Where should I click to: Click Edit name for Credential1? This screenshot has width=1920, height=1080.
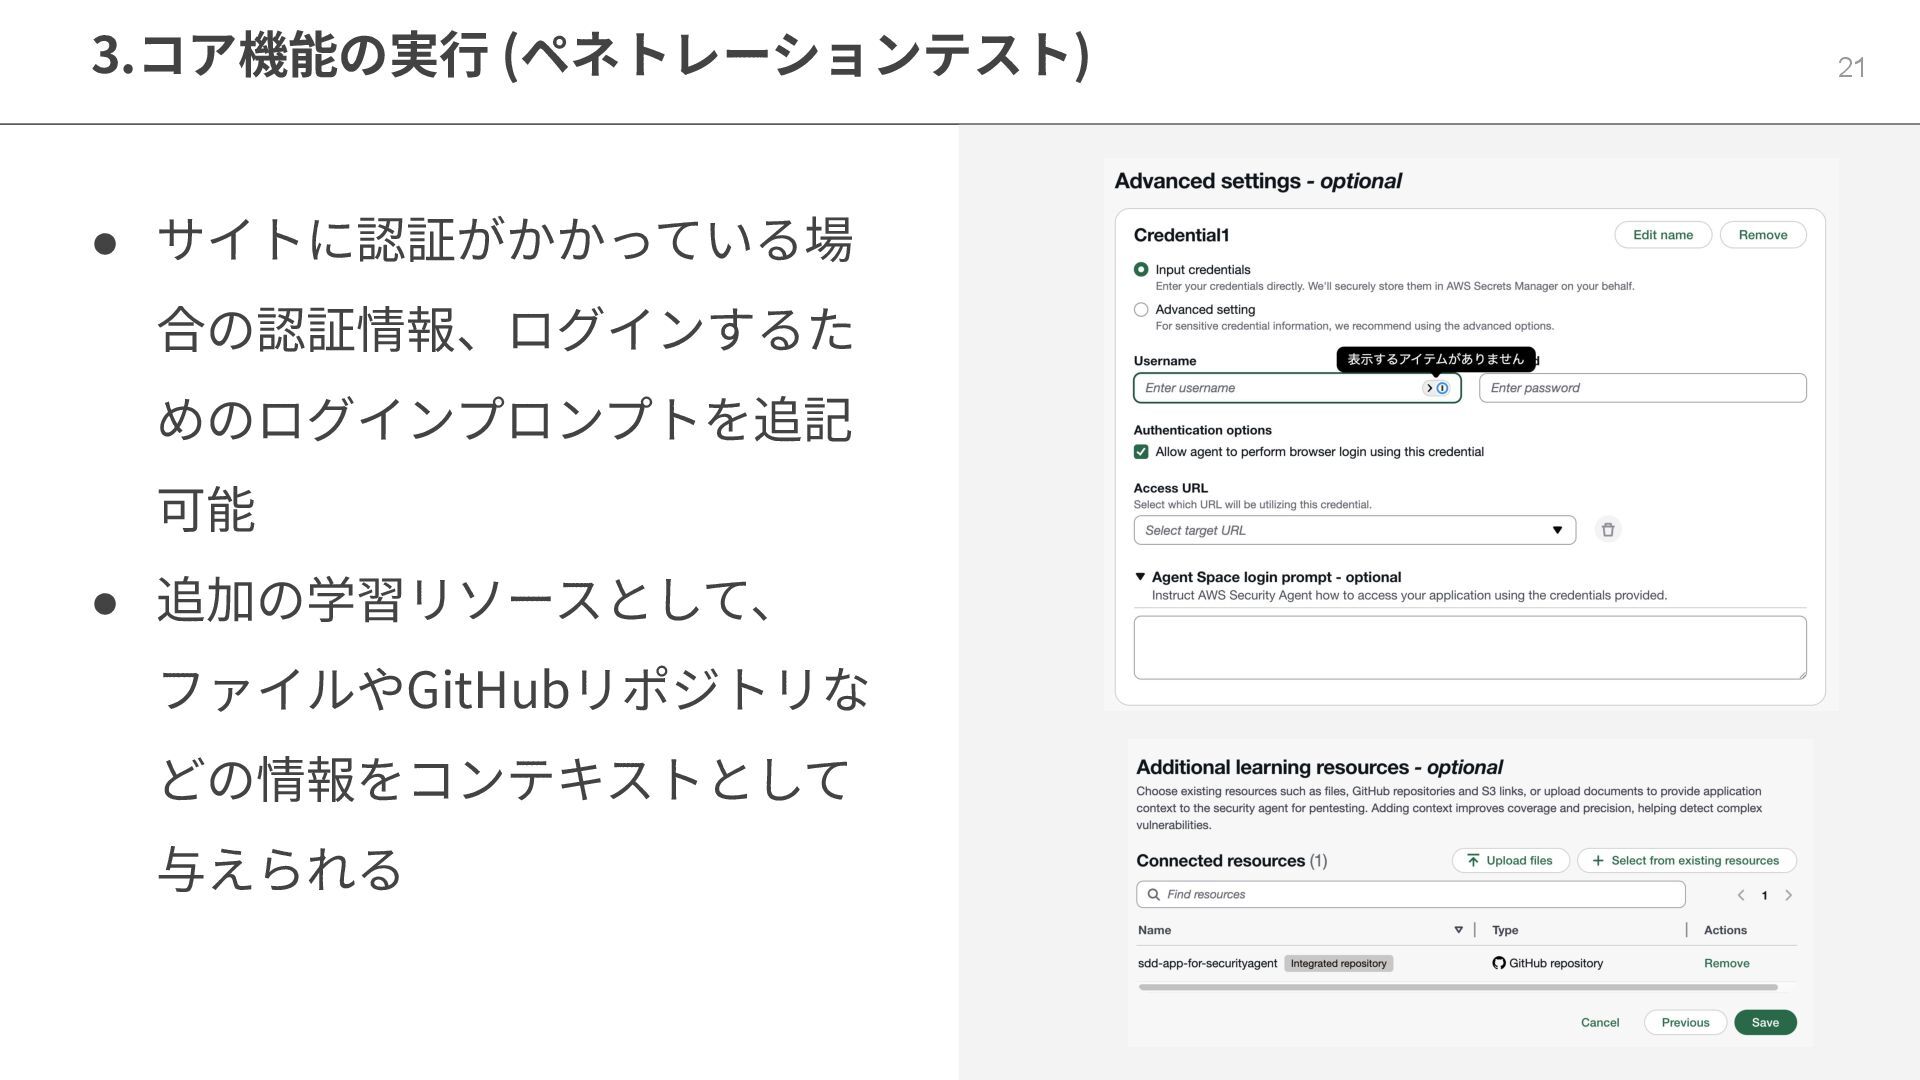coord(1662,235)
